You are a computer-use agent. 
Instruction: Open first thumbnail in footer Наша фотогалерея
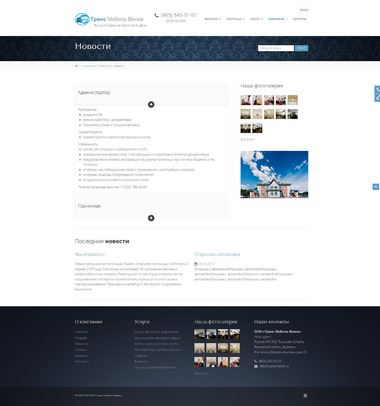coord(199,334)
